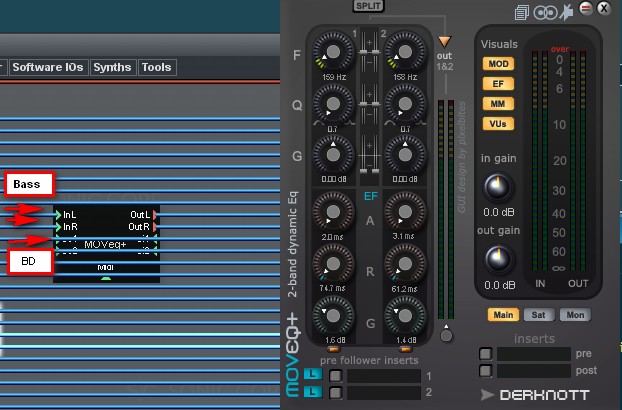Click the OutL output connector on MOVeq+
Image resolution: width=622 pixels, height=410 pixels.
click(153, 214)
